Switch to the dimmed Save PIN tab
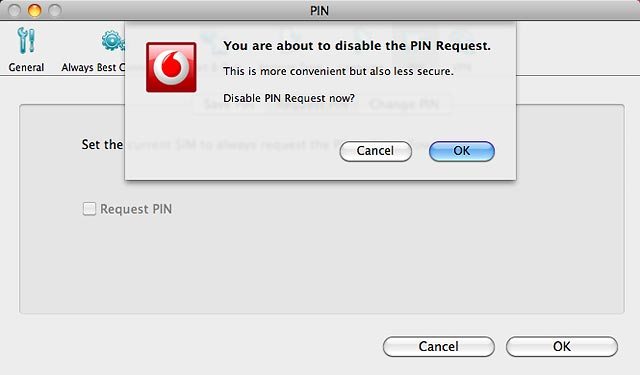The height and width of the screenshot is (375, 640). [x=229, y=104]
